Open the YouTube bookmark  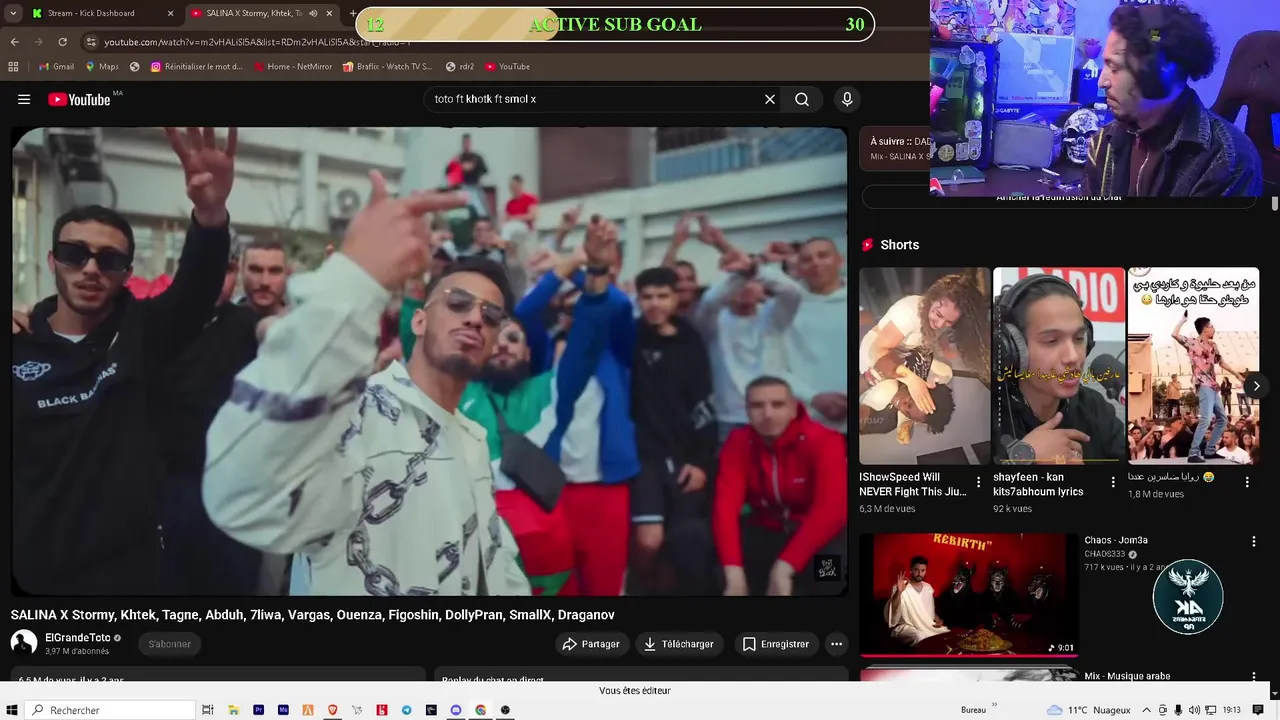pyautogui.click(x=508, y=67)
